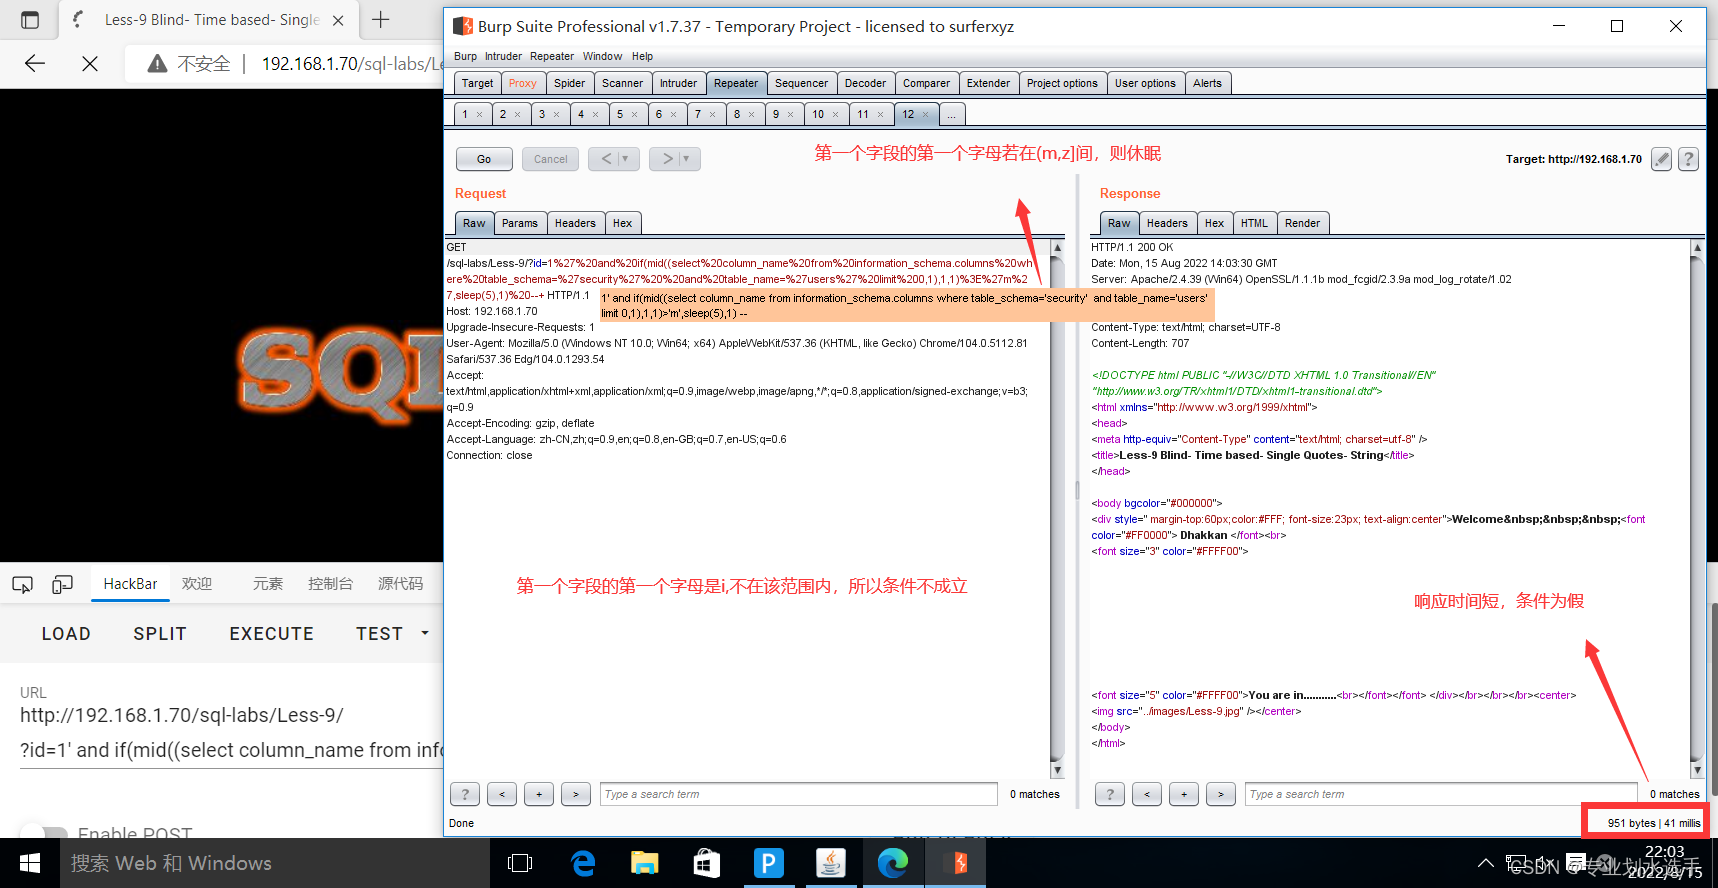Add new Repeater tab with ellipsis
This screenshot has width=1718, height=888.
(x=951, y=114)
